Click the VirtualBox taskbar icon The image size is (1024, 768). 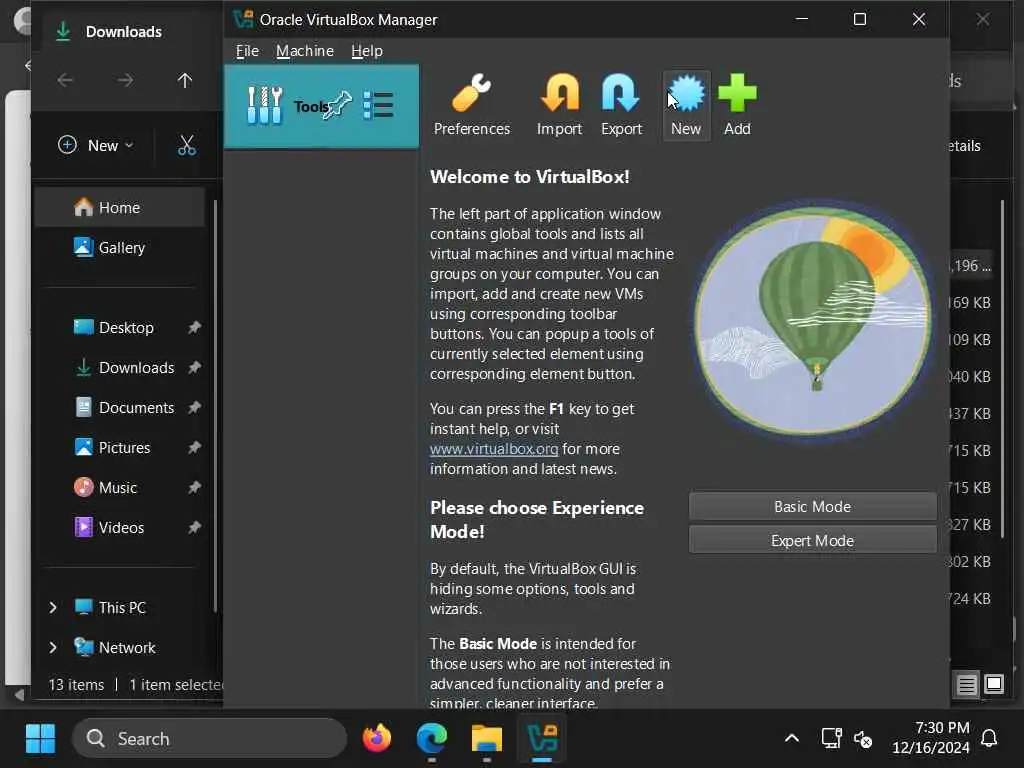[x=542, y=739]
